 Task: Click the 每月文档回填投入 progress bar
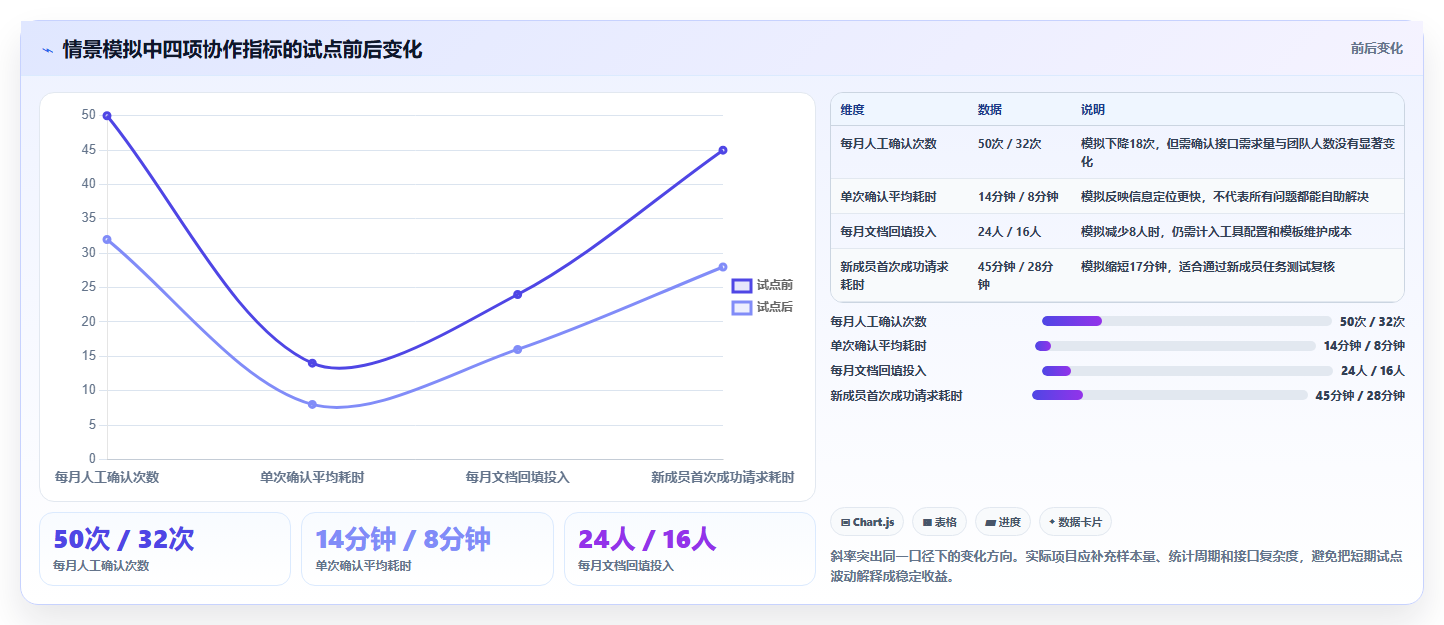pos(1187,371)
